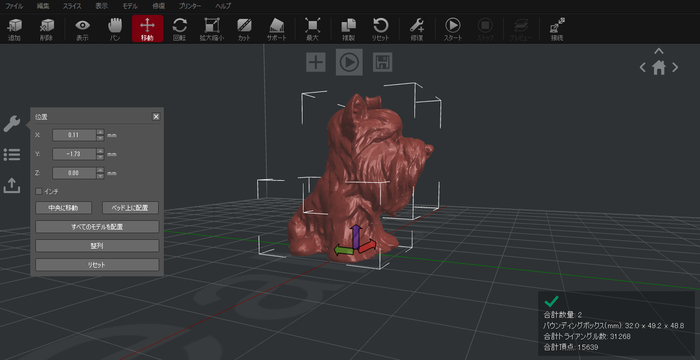Viewport: 700px width, 360px height.
Task: Click the purple Z-axis arrow on the gizmo
Action: [x=355, y=235]
